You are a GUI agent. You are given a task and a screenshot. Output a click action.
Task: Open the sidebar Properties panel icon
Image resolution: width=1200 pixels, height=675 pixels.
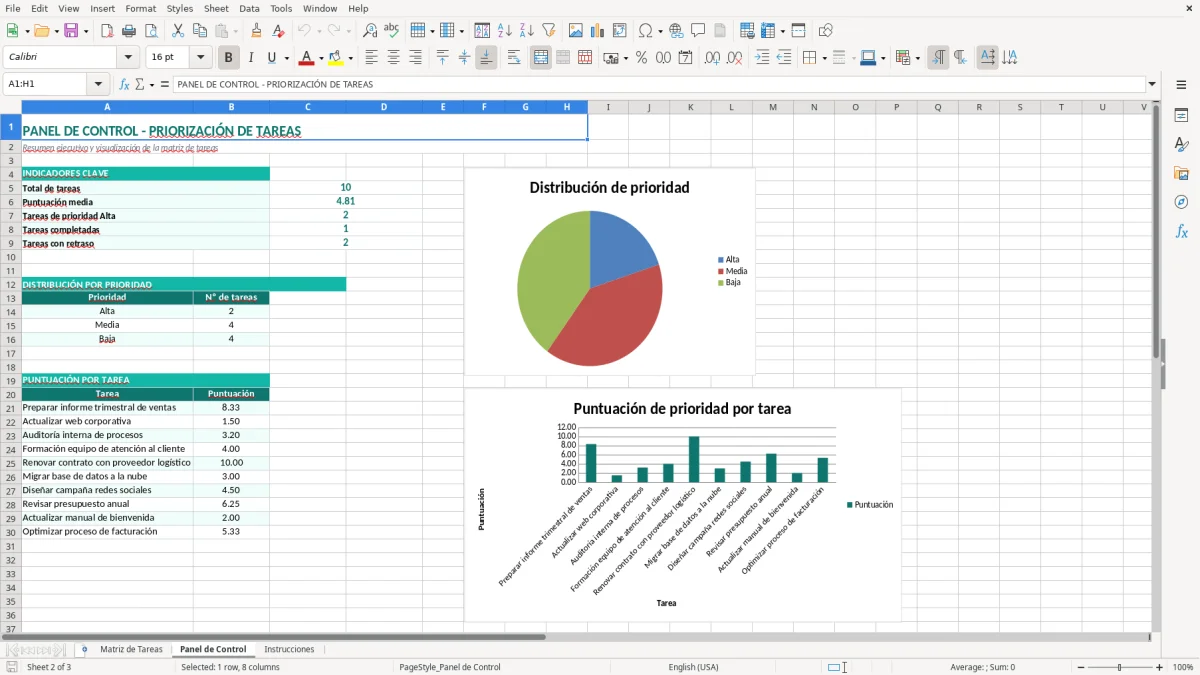(x=1181, y=116)
